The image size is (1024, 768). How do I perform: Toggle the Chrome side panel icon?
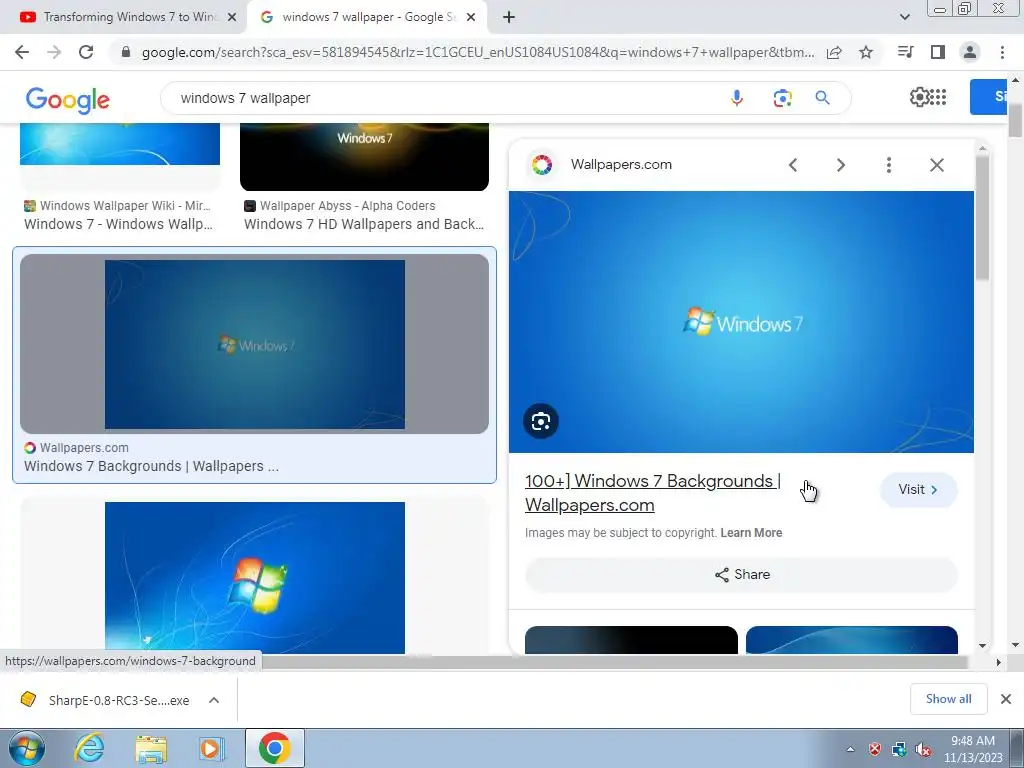click(x=938, y=52)
